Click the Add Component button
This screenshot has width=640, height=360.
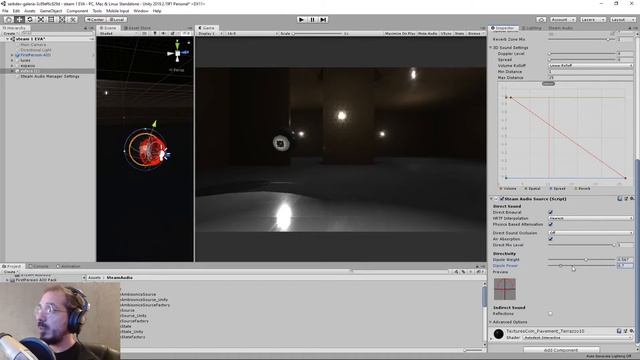pos(561,350)
